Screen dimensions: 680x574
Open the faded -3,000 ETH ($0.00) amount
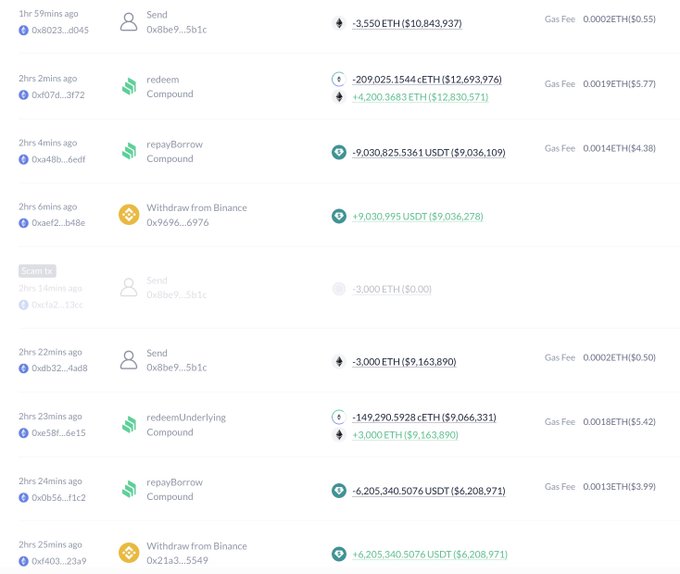[392, 289]
